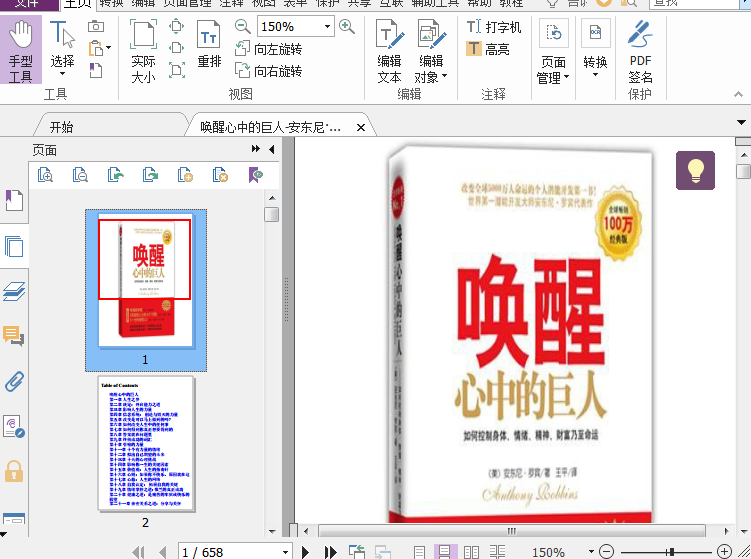Click Edit Text (编辑文本) tool
This screenshot has height=559, width=751.
click(389, 51)
